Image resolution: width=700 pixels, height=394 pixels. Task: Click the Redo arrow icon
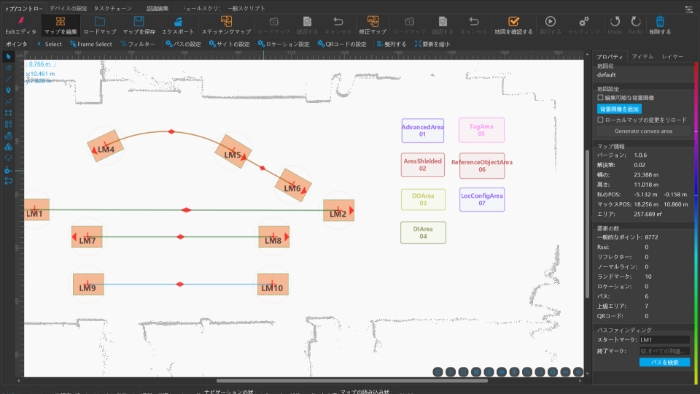[636, 21]
